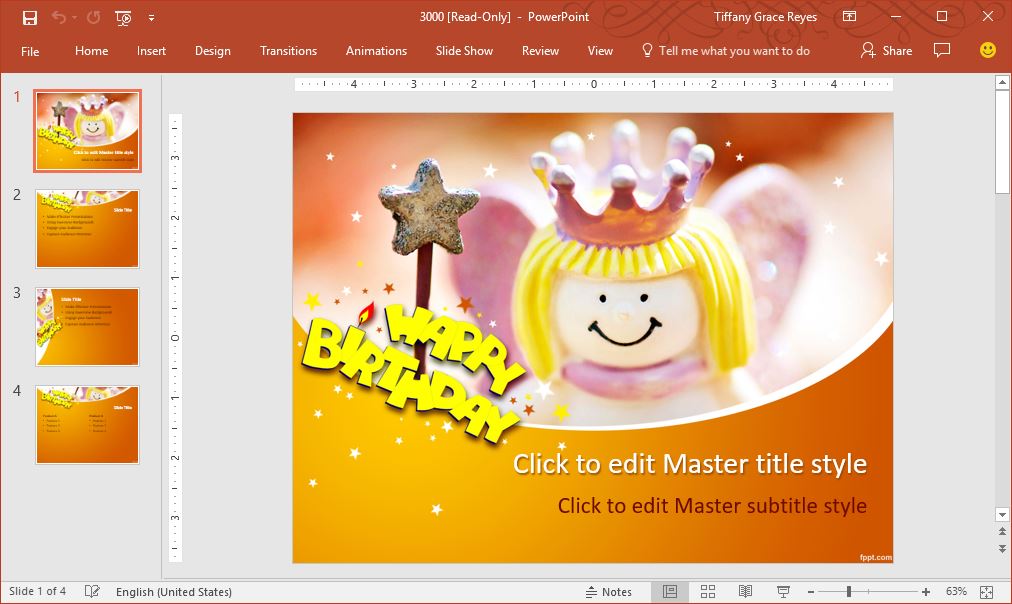1012x604 pixels.
Task: Switch to the Home tab
Action: (91, 51)
